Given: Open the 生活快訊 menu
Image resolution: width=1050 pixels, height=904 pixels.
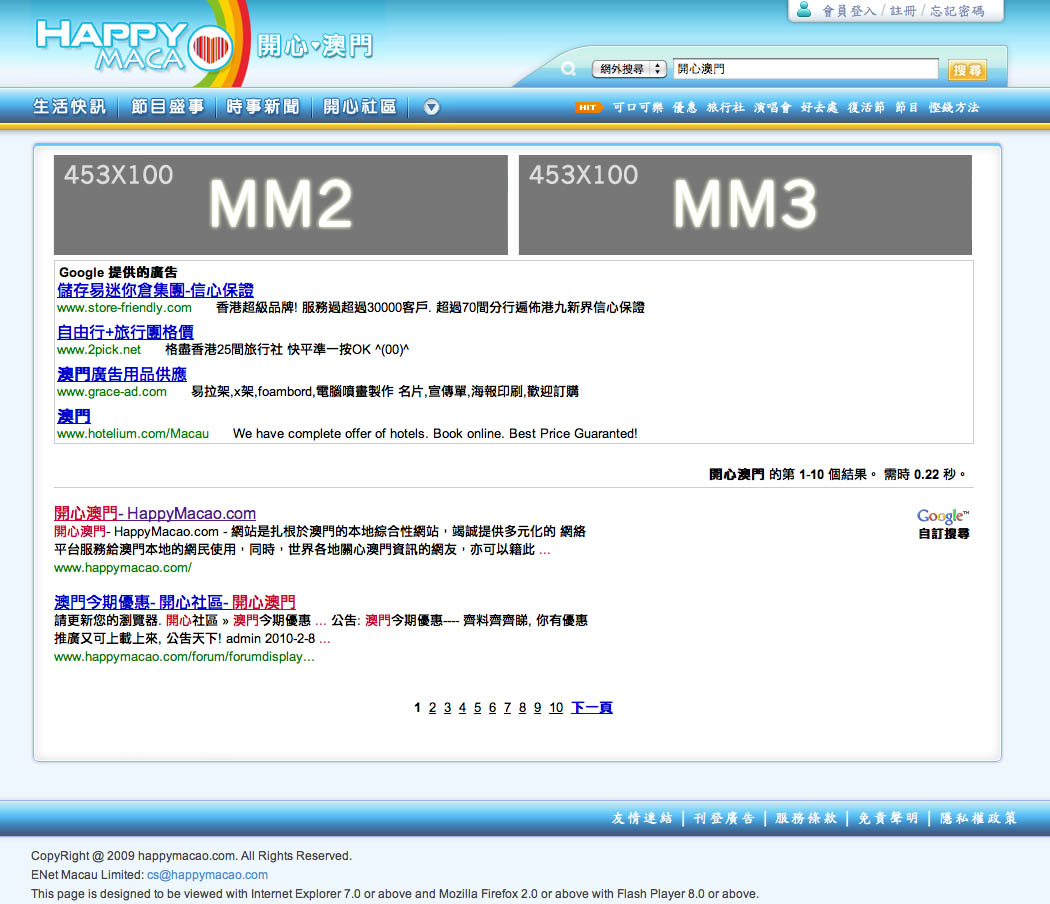Looking at the screenshot, I should (x=69, y=107).
